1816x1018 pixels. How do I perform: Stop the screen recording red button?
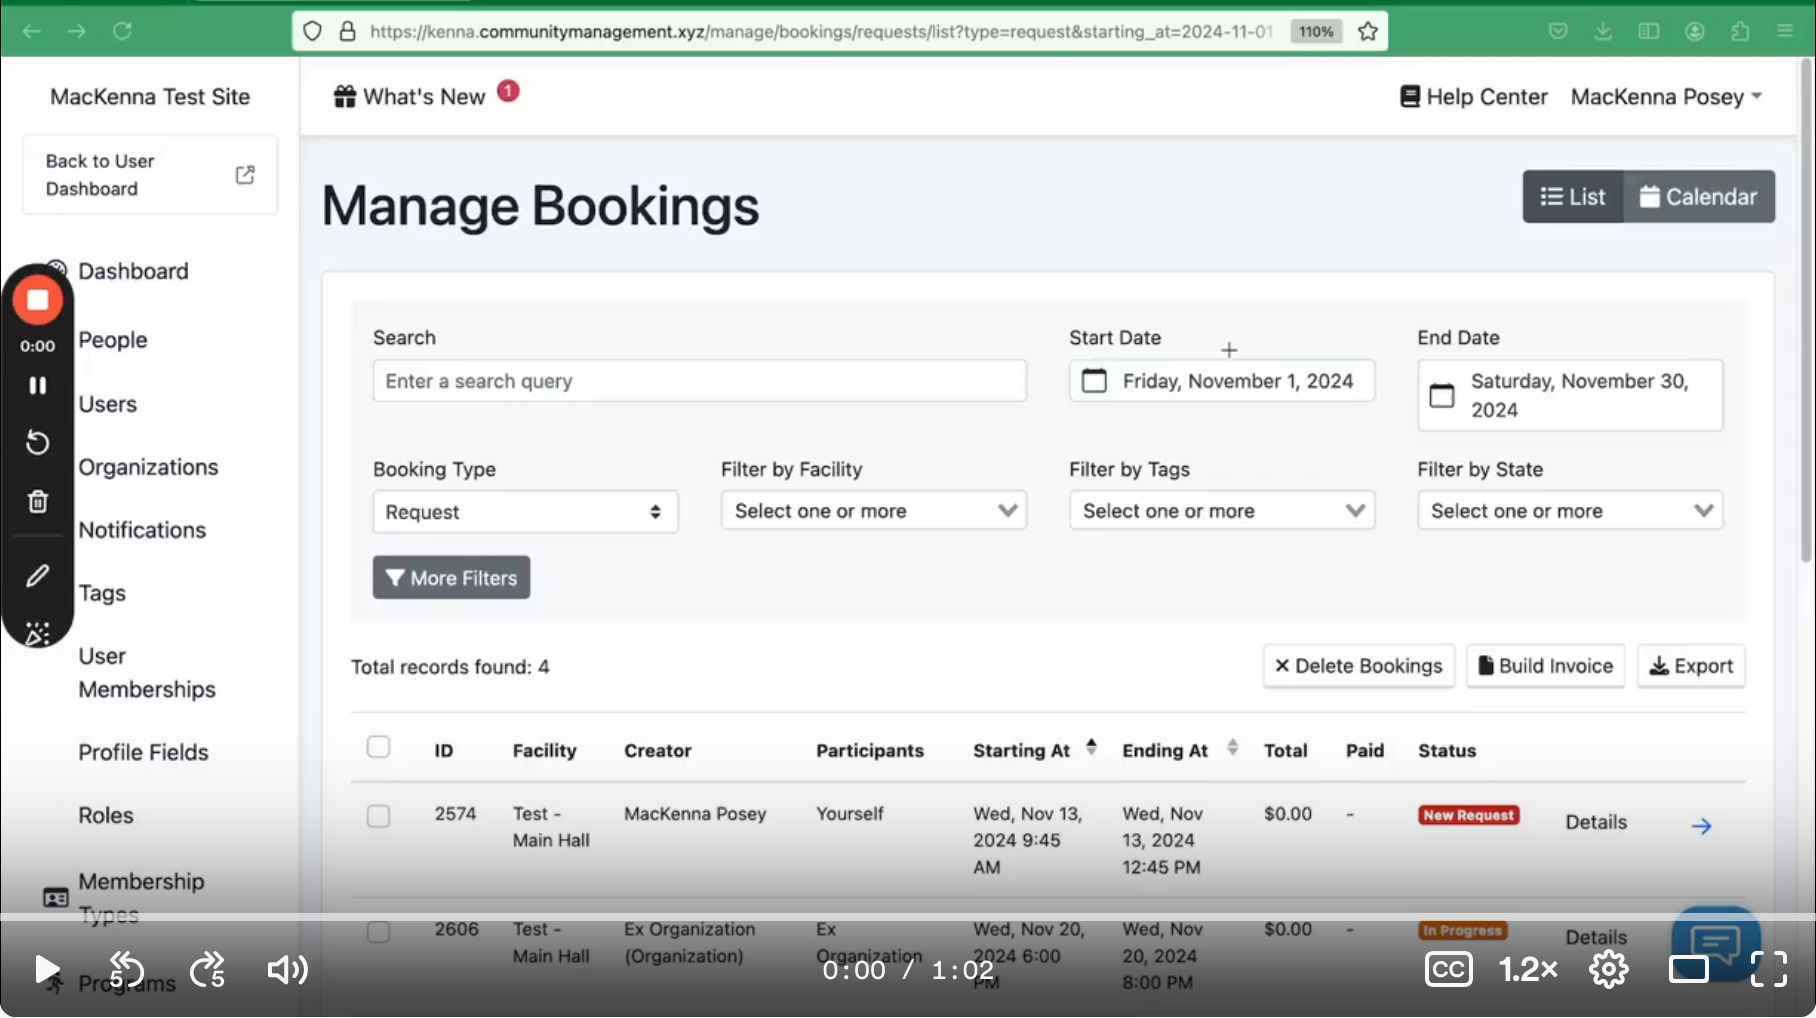tap(38, 300)
